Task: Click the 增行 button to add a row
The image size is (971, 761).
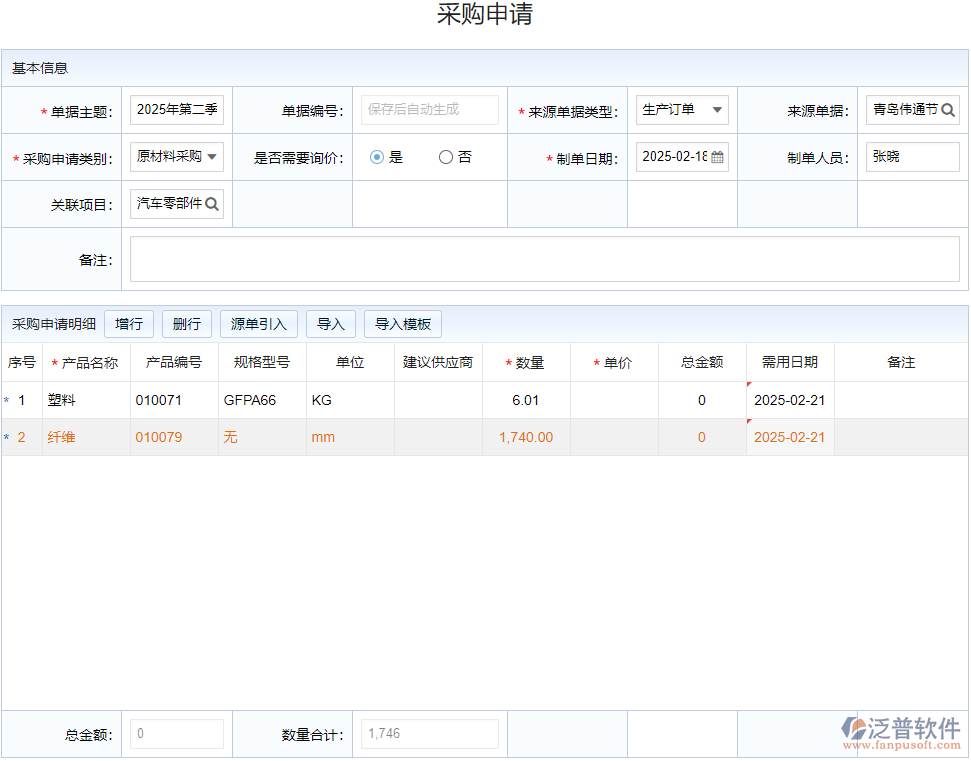Action: 129,323
